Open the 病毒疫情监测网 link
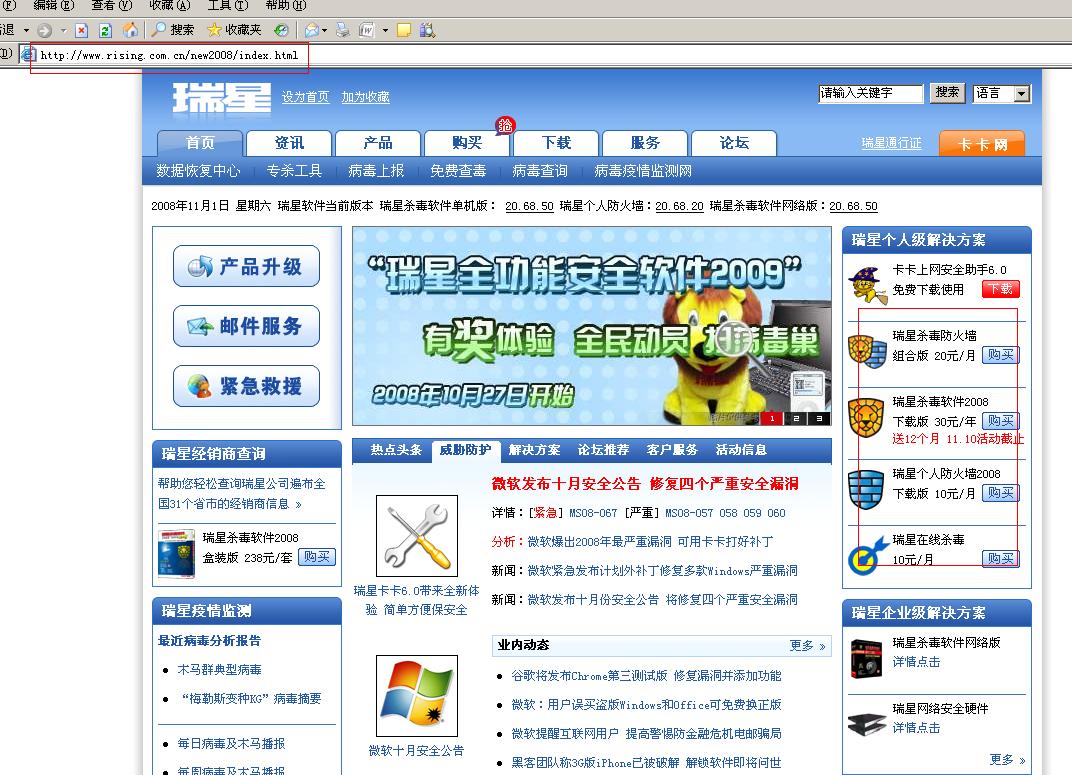 (x=643, y=171)
